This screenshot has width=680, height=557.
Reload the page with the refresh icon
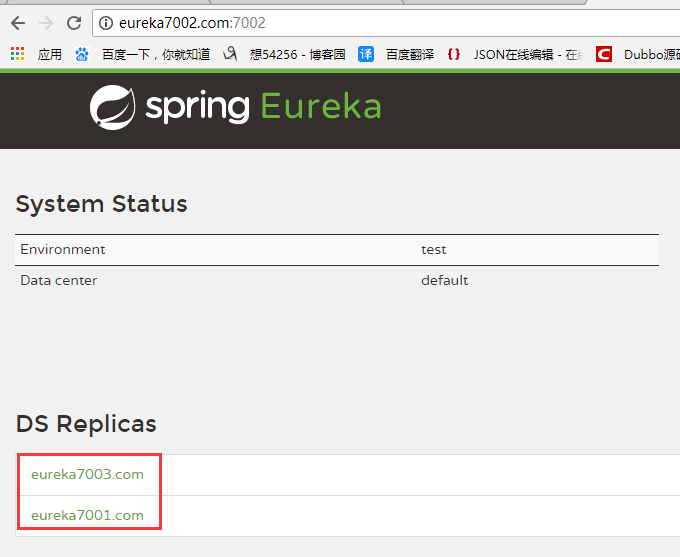coord(74,23)
